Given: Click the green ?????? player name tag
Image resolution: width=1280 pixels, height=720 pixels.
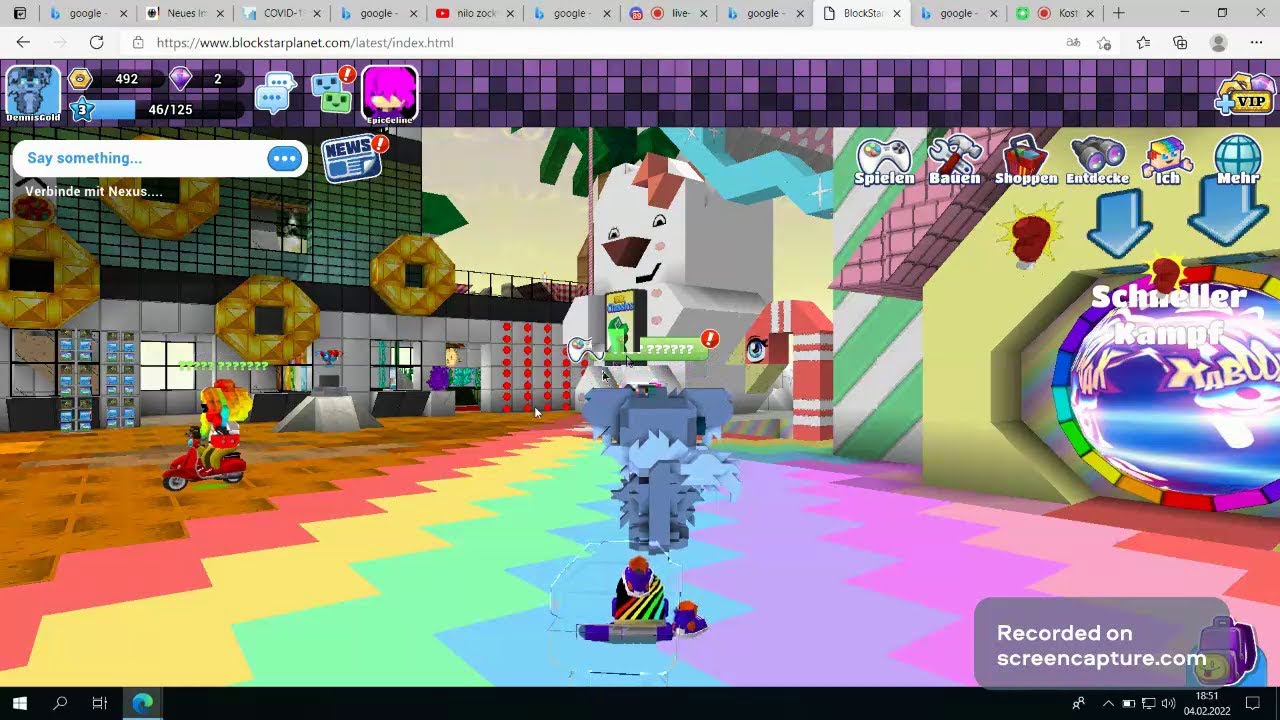Looking at the screenshot, I should pos(670,349).
